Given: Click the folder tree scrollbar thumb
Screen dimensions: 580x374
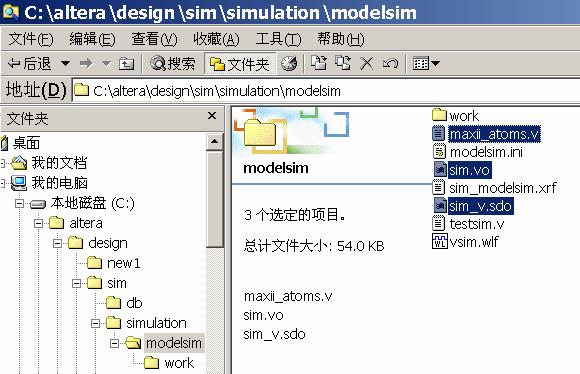Looking at the screenshot, I should [x=215, y=199].
